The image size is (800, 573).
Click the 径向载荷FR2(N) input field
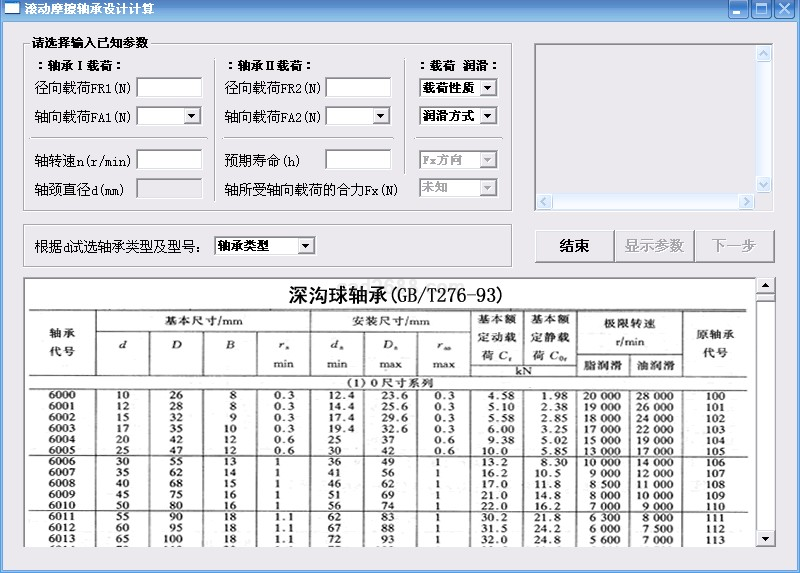click(358, 88)
